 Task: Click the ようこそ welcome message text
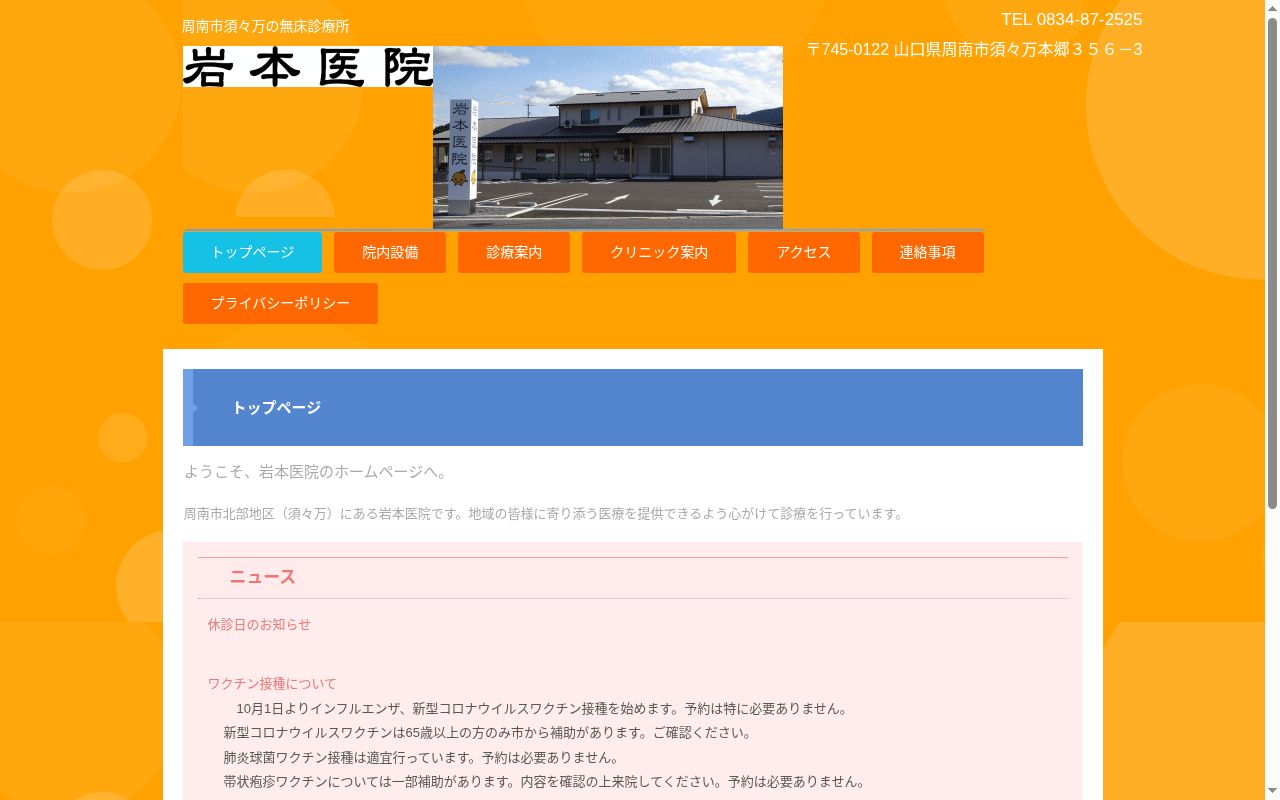pyautogui.click(x=318, y=472)
